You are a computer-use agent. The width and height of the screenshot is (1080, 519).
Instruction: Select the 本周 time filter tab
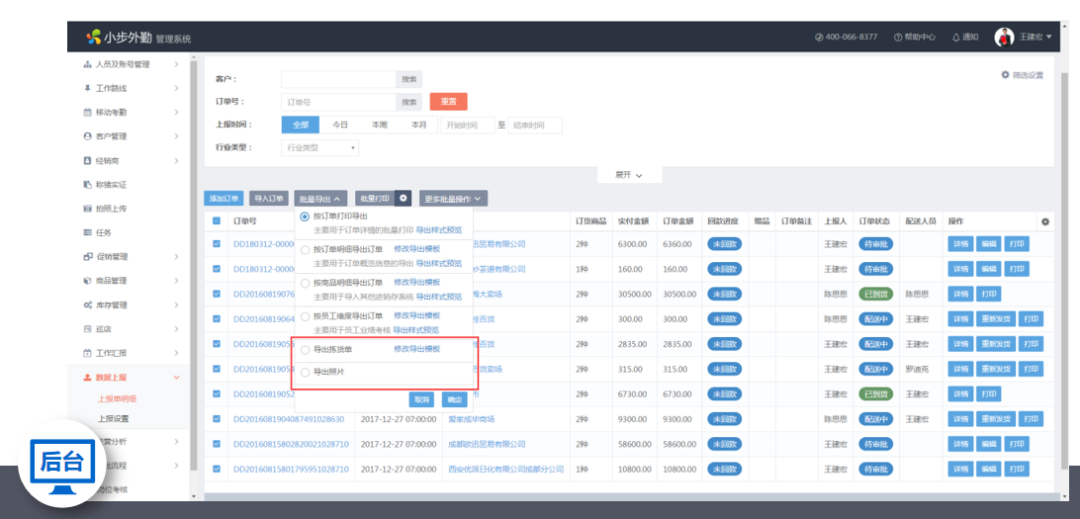[x=379, y=125]
